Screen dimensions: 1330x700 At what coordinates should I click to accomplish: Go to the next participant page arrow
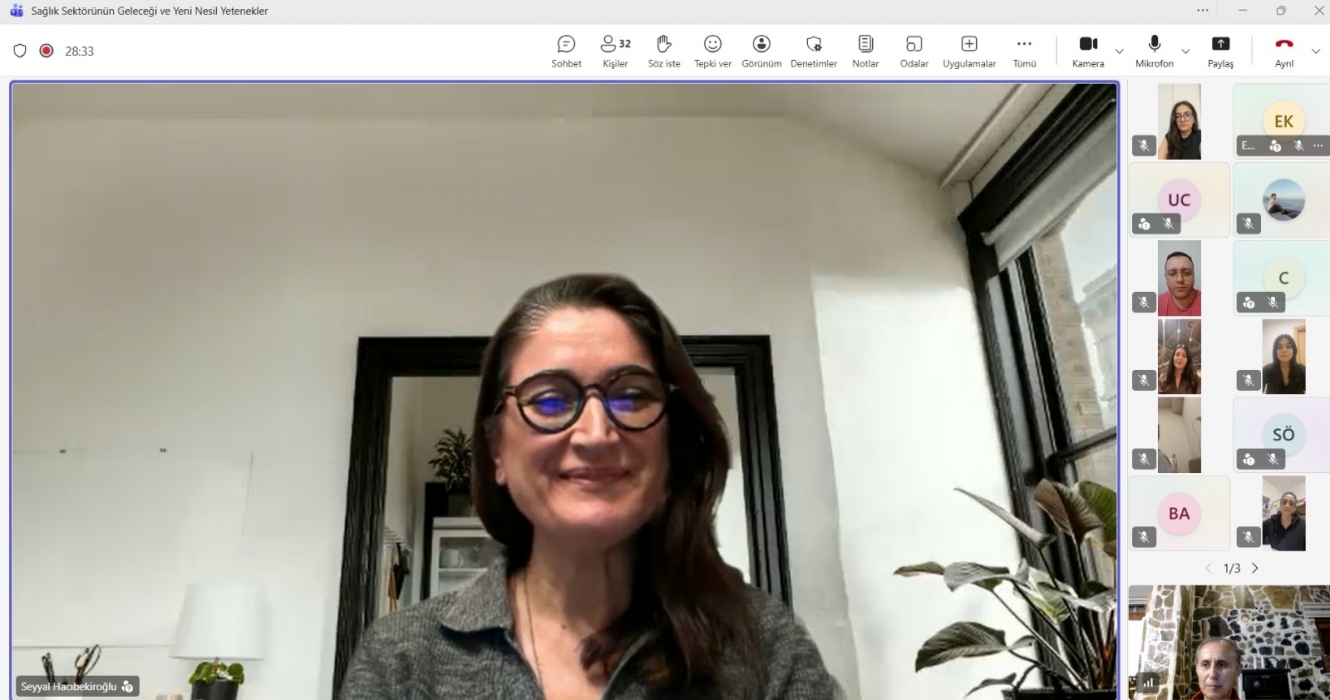point(1255,568)
